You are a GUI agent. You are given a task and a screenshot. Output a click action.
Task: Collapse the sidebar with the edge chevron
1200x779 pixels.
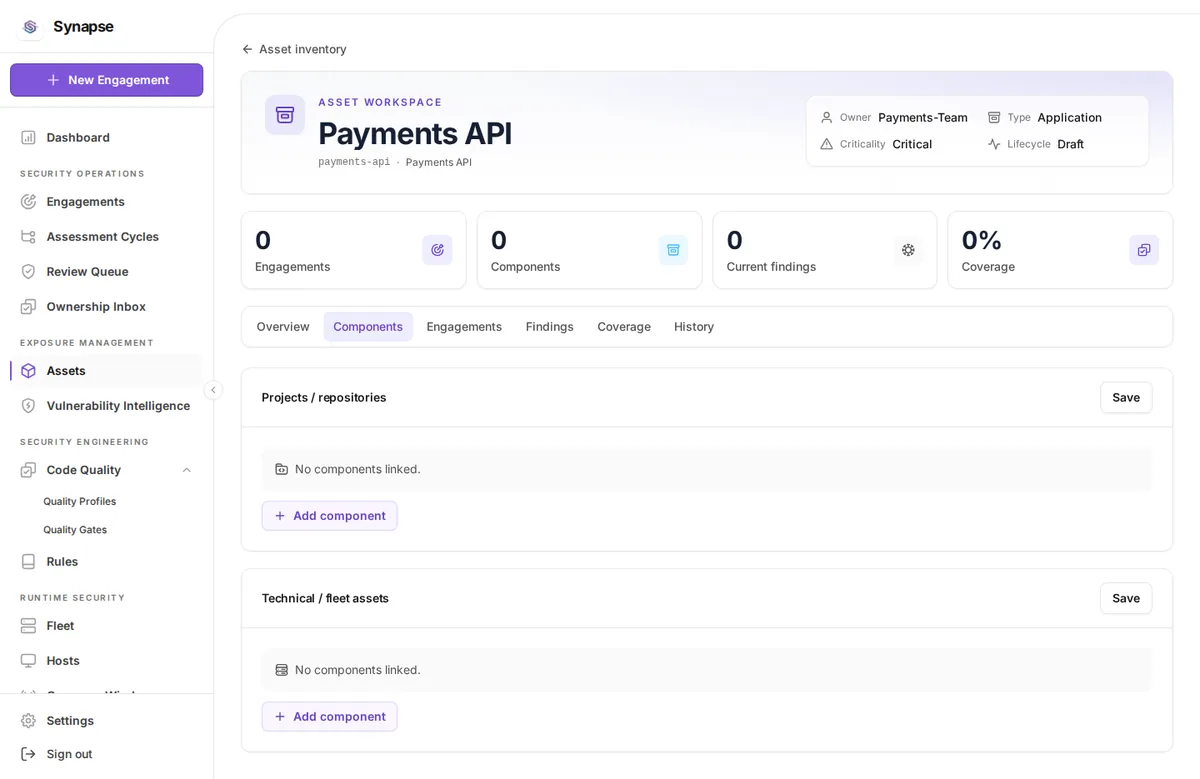[213, 390]
